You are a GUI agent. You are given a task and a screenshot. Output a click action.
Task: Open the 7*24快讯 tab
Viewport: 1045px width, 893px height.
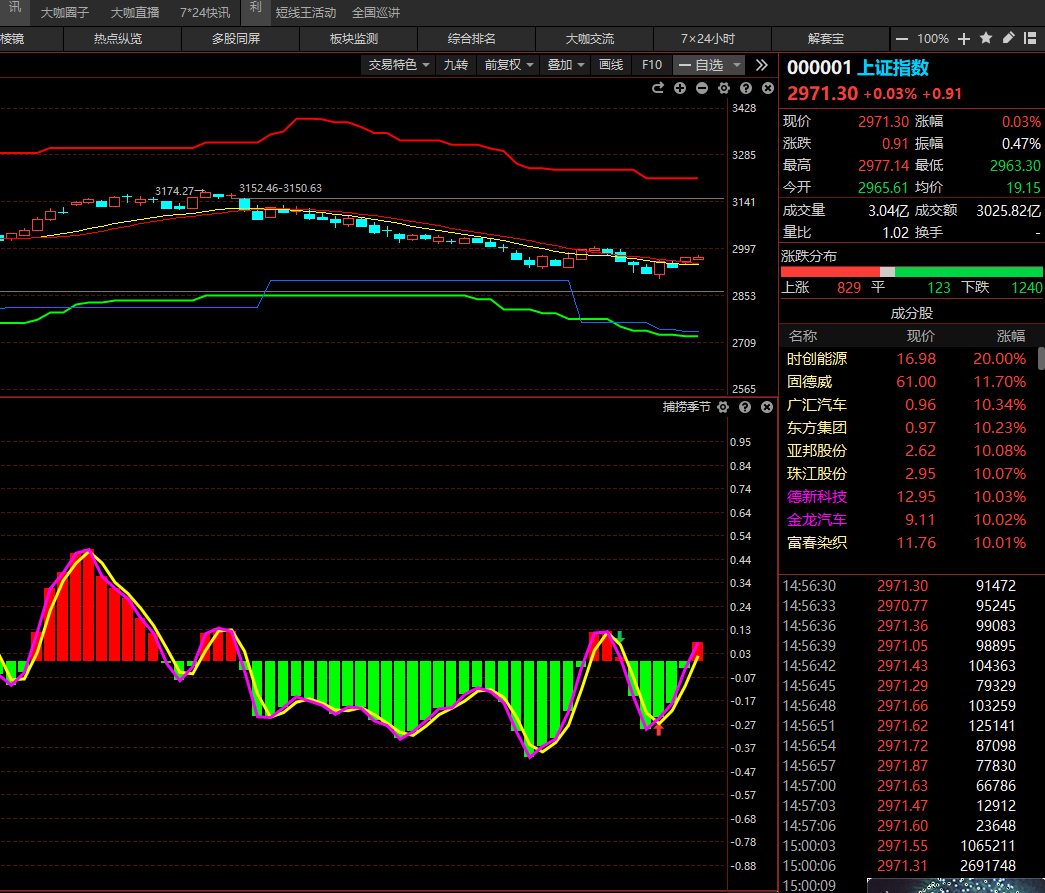click(204, 13)
